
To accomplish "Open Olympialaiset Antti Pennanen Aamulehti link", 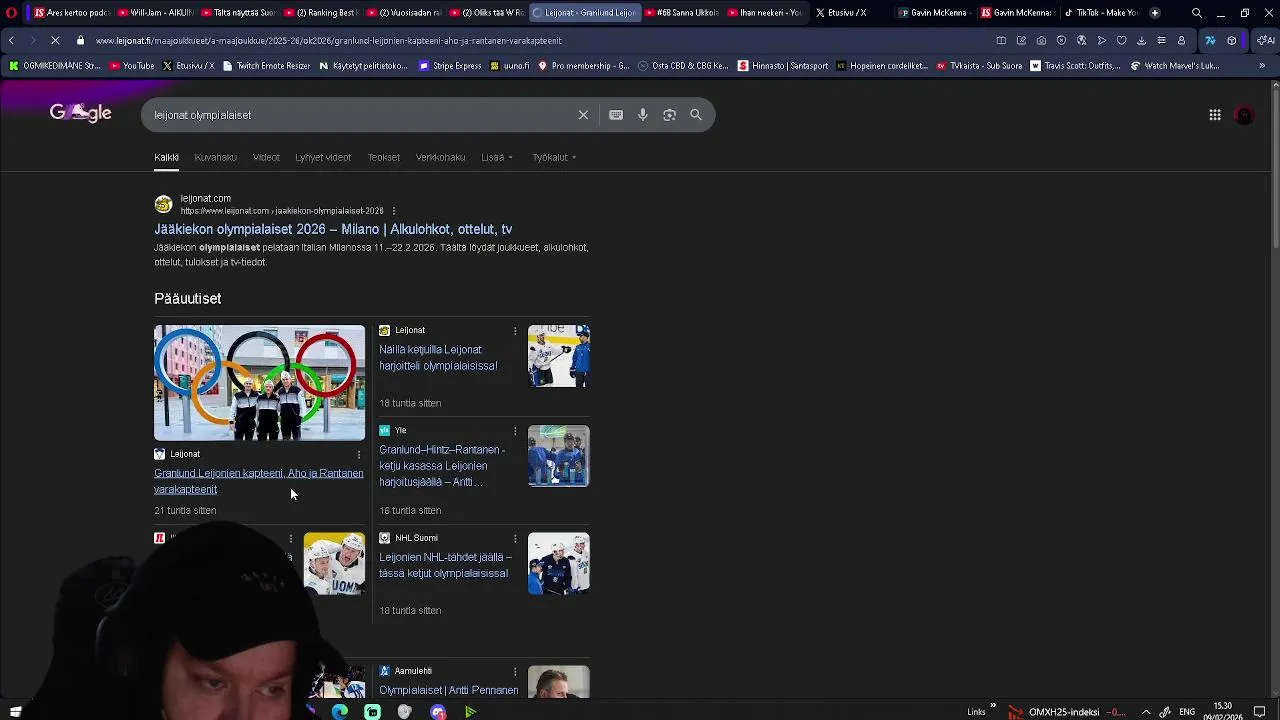I will [449, 690].
